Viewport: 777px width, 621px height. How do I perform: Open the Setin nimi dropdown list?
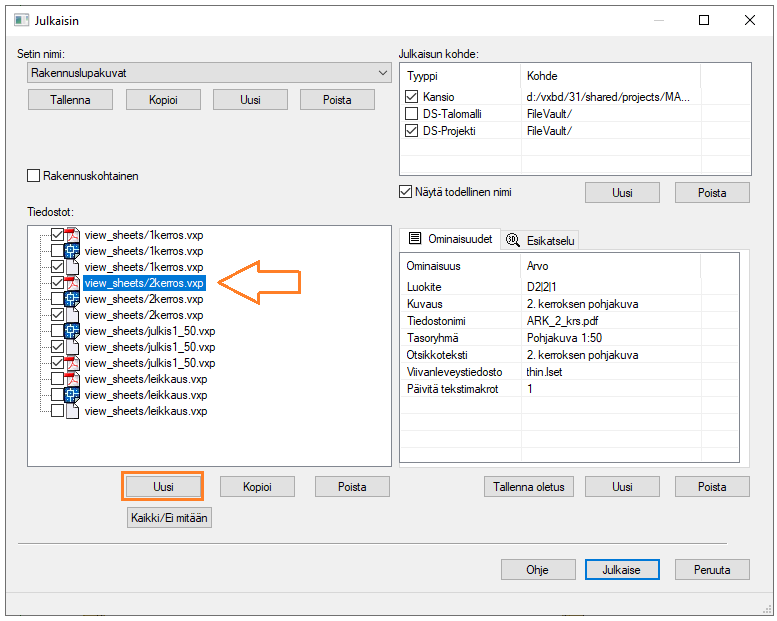(383, 73)
